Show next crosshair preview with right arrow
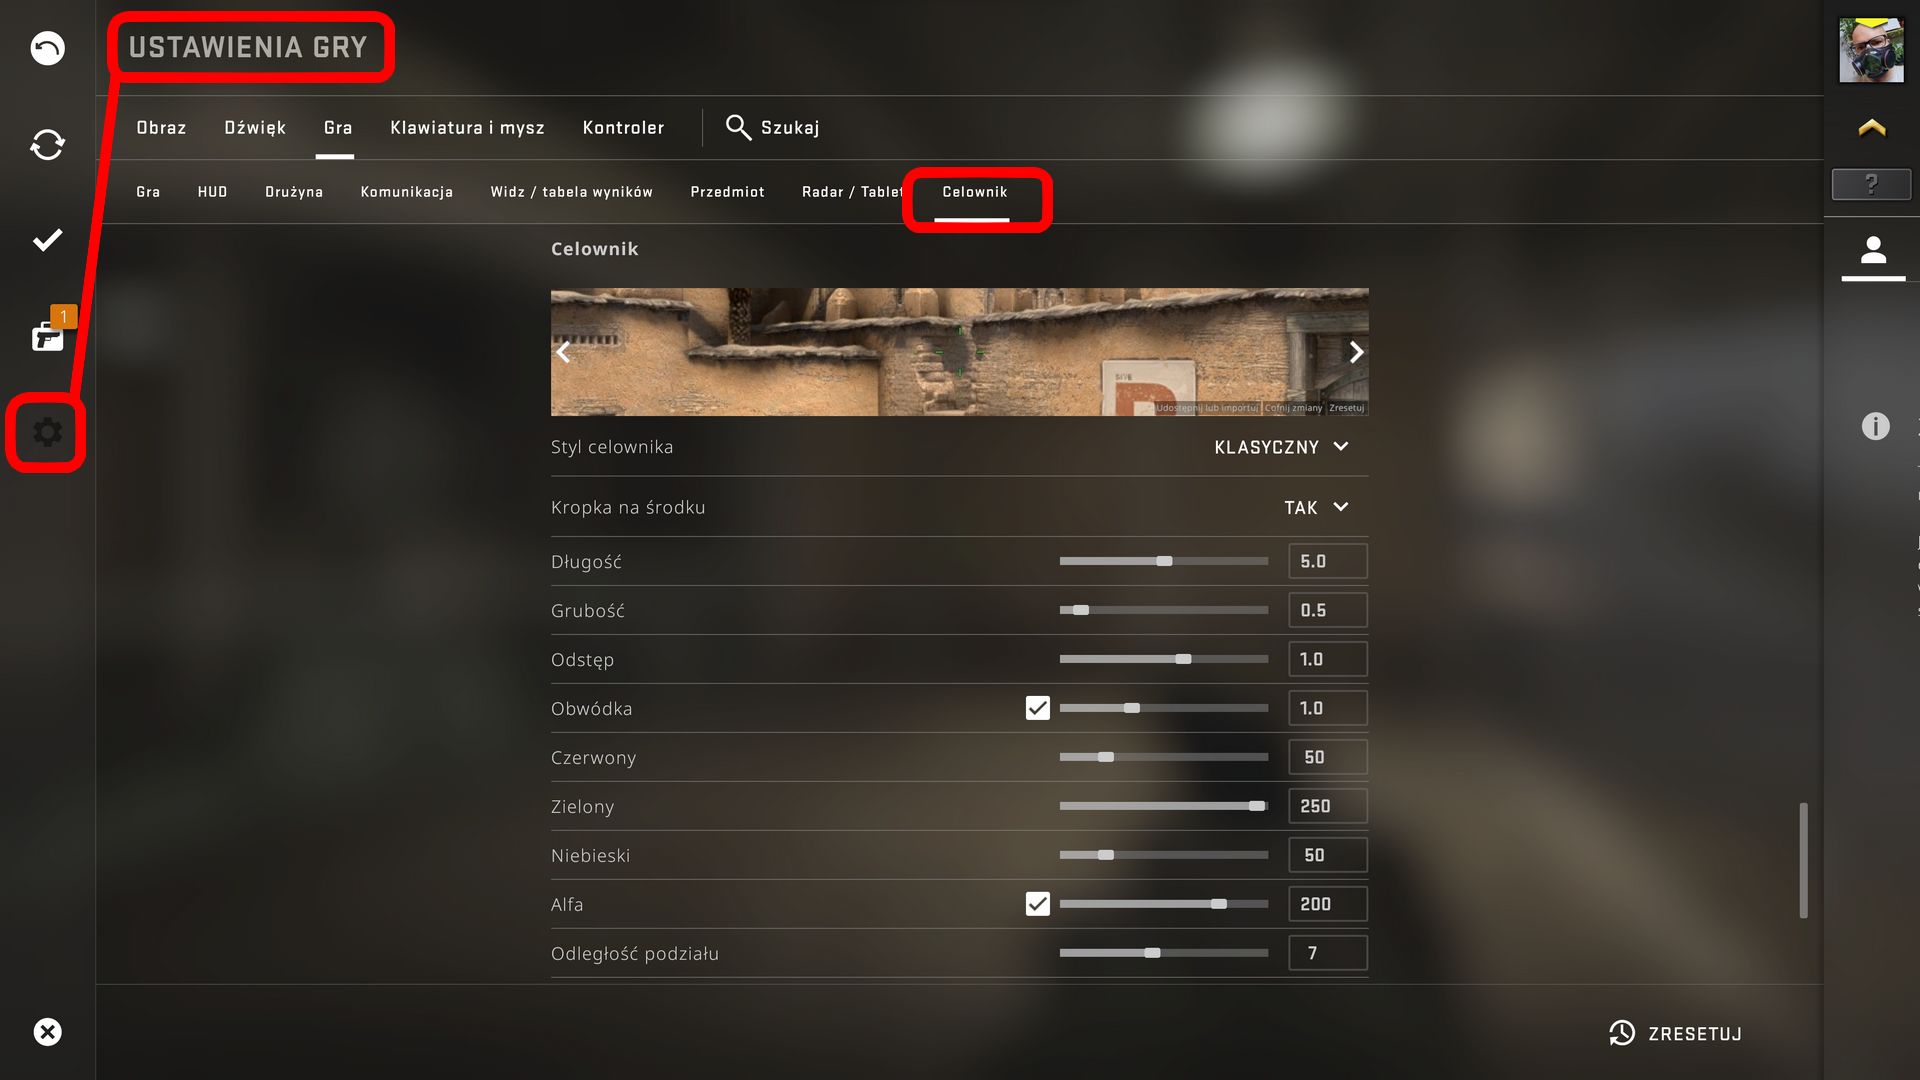Image resolution: width=1920 pixels, height=1080 pixels. (1356, 352)
